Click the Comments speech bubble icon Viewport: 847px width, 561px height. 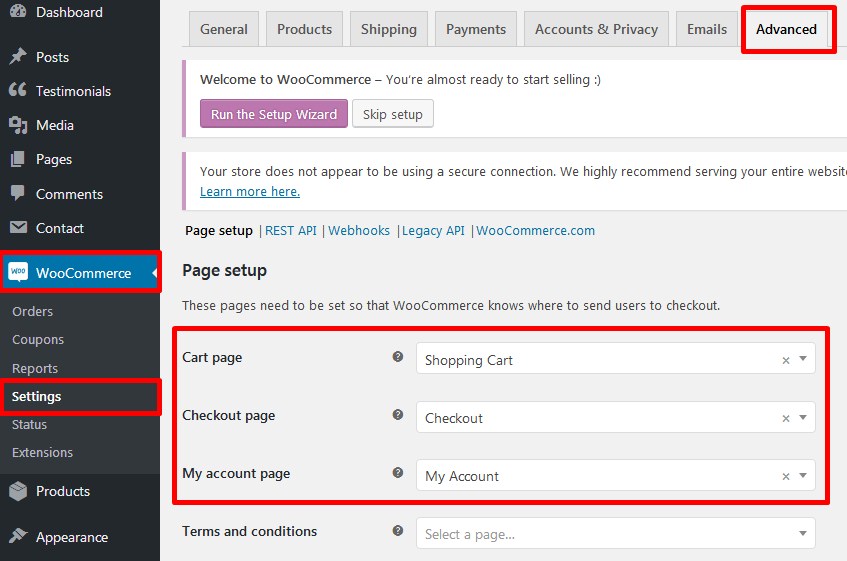[18, 193]
